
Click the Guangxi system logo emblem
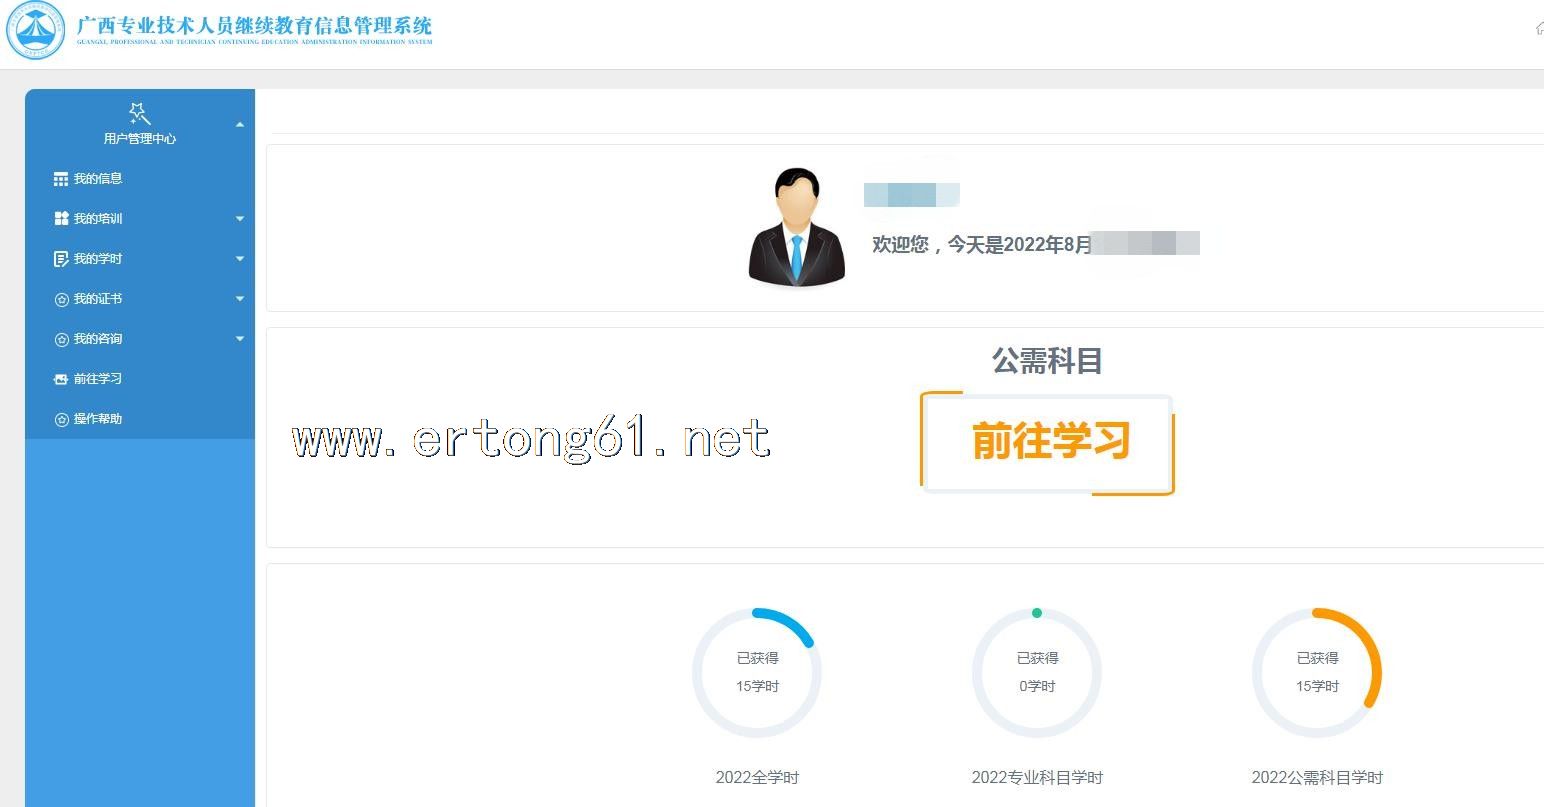coord(36,33)
